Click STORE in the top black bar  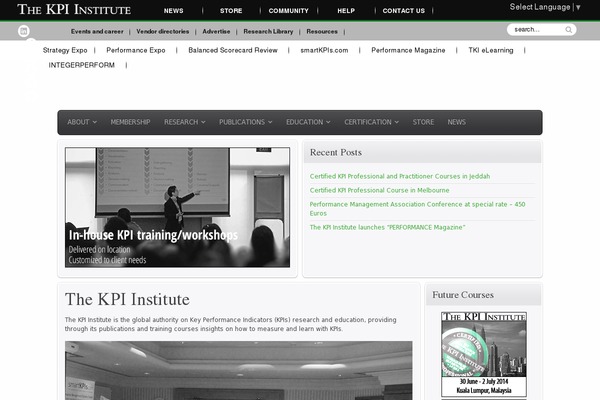pyautogui.click(x=231, y=11)
